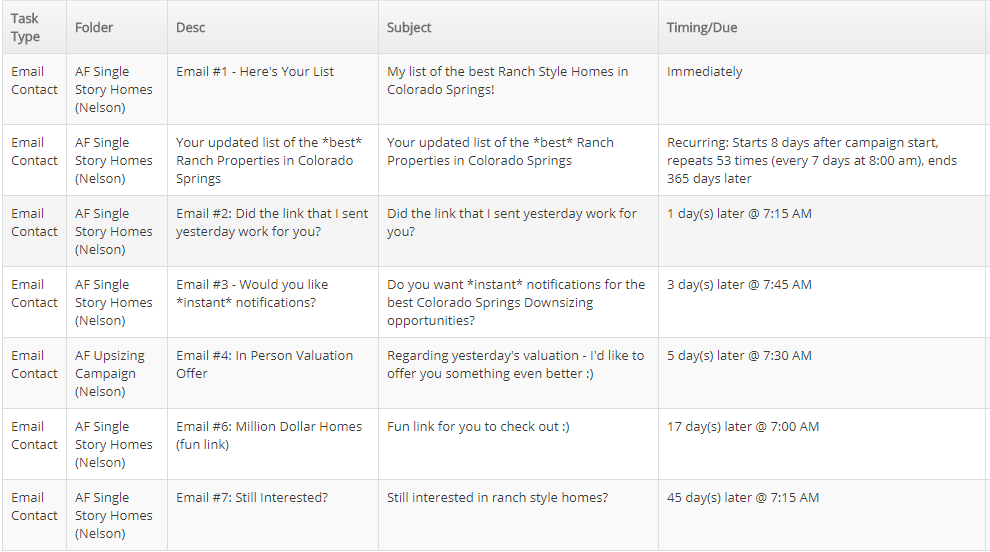
Task: Select the "AF Upsizing Campaign (Nelson)" folder cell
Action: coord(110,373)
